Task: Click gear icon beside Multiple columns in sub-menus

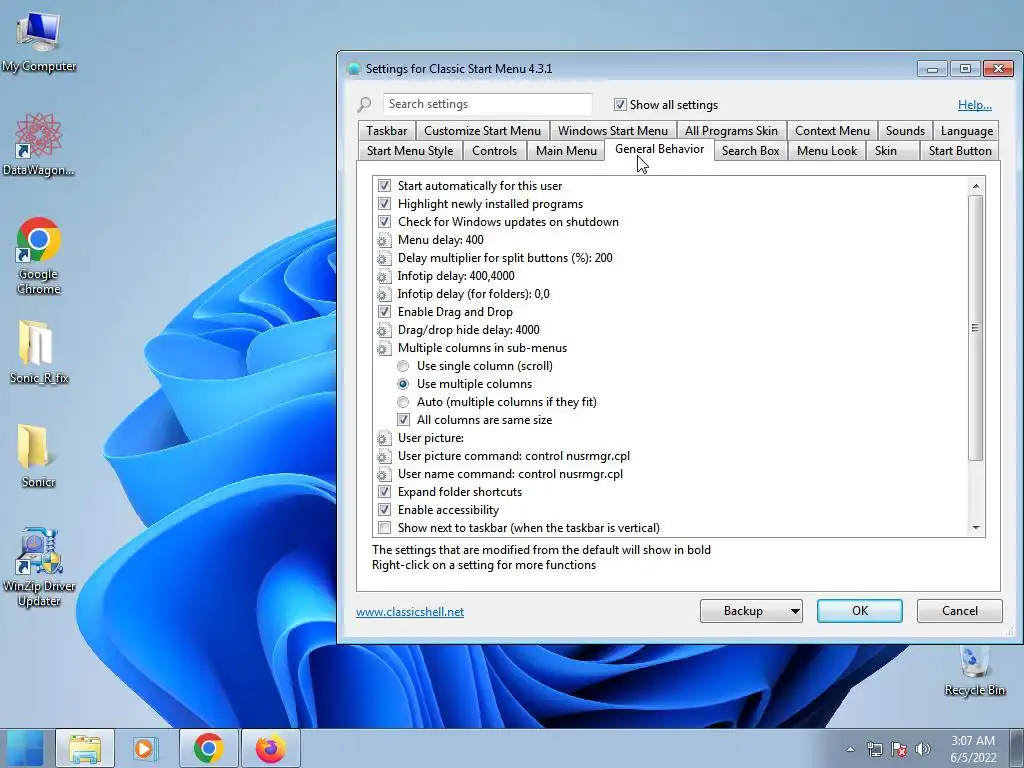Action: tap(384, 348)
